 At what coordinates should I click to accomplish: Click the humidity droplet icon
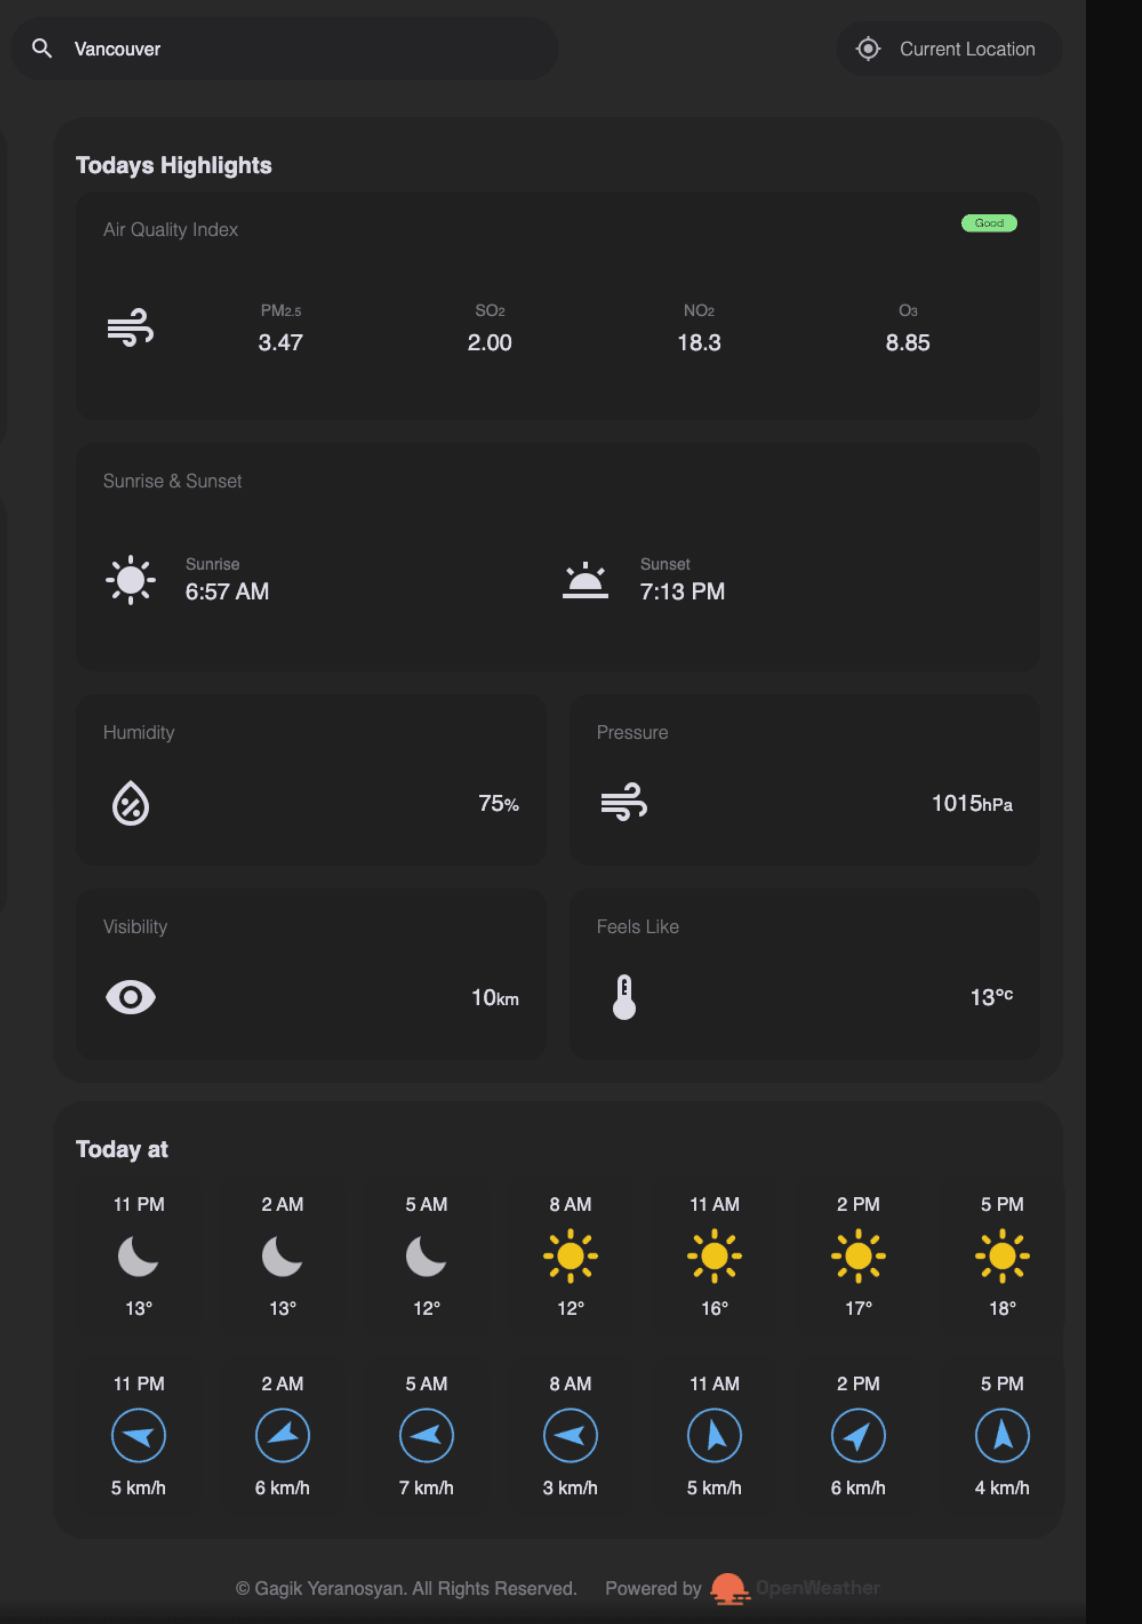[130, 803]
